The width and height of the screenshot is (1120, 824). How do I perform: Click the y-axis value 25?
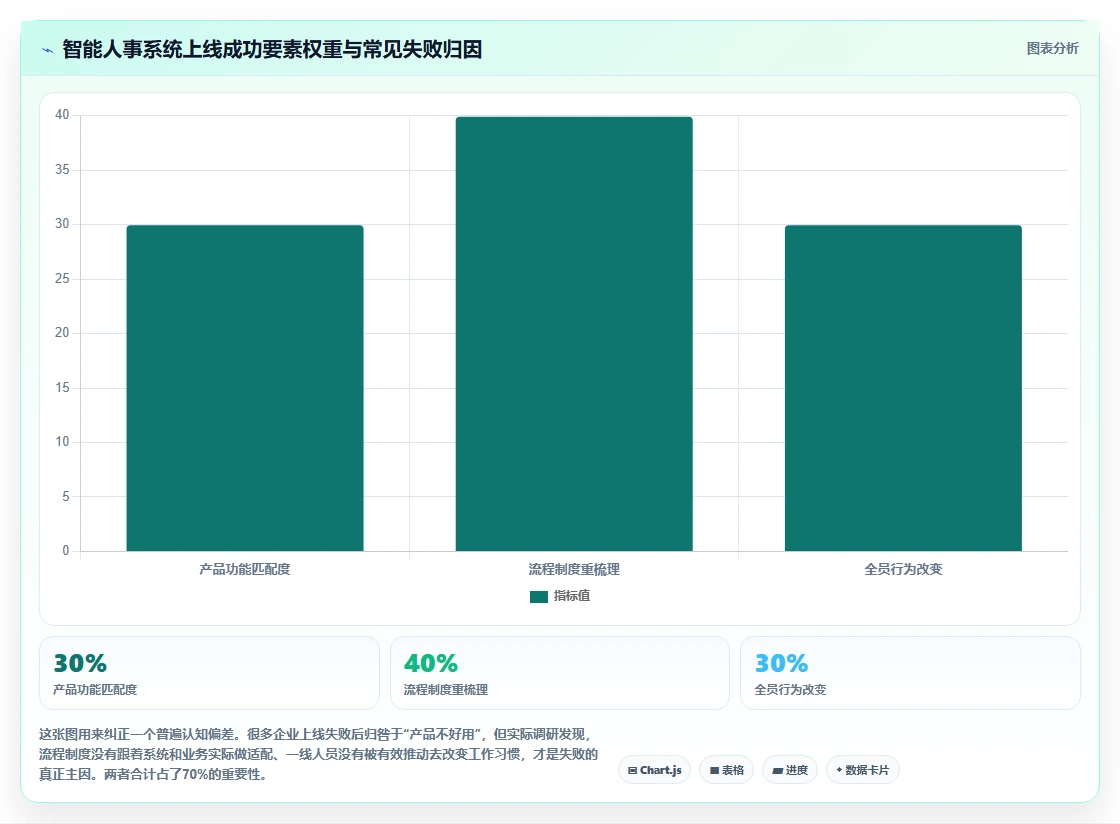point(62,278)
